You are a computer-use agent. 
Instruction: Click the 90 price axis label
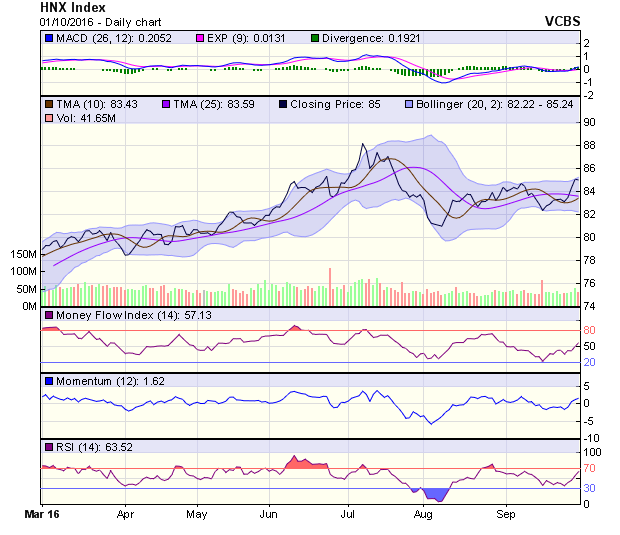coord(590,122)
